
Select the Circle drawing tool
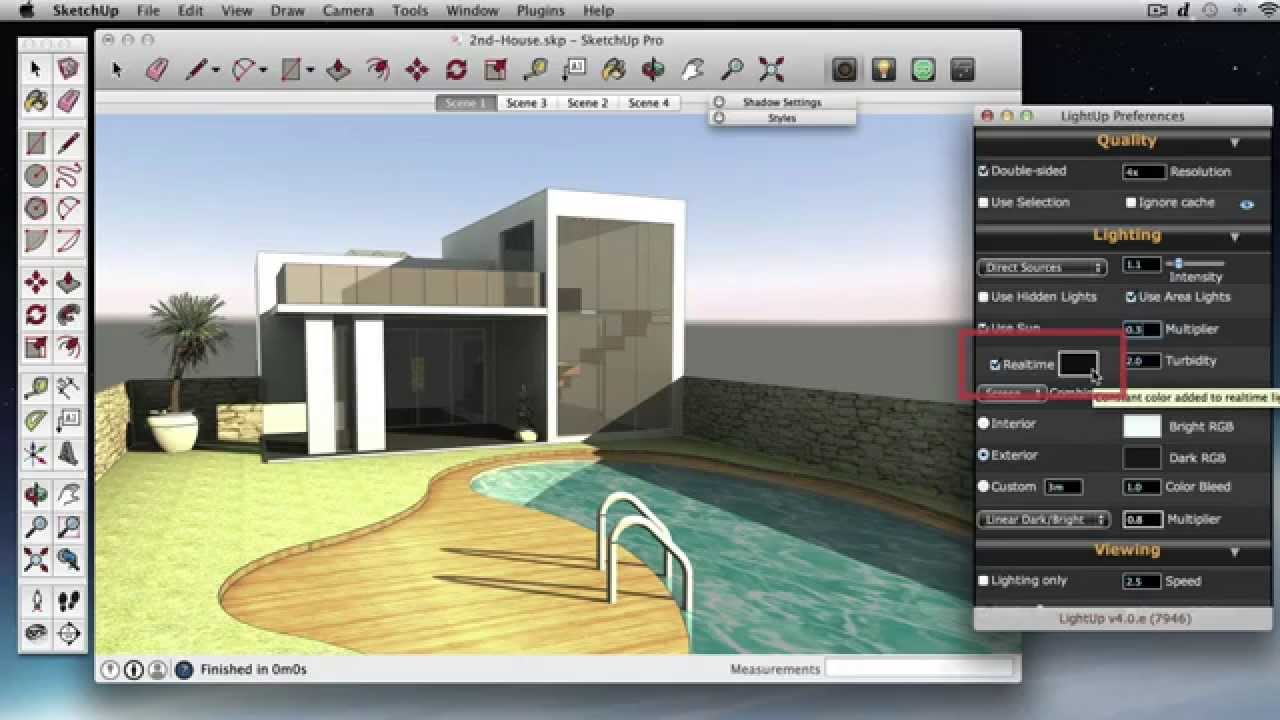[x=36, y=177]
